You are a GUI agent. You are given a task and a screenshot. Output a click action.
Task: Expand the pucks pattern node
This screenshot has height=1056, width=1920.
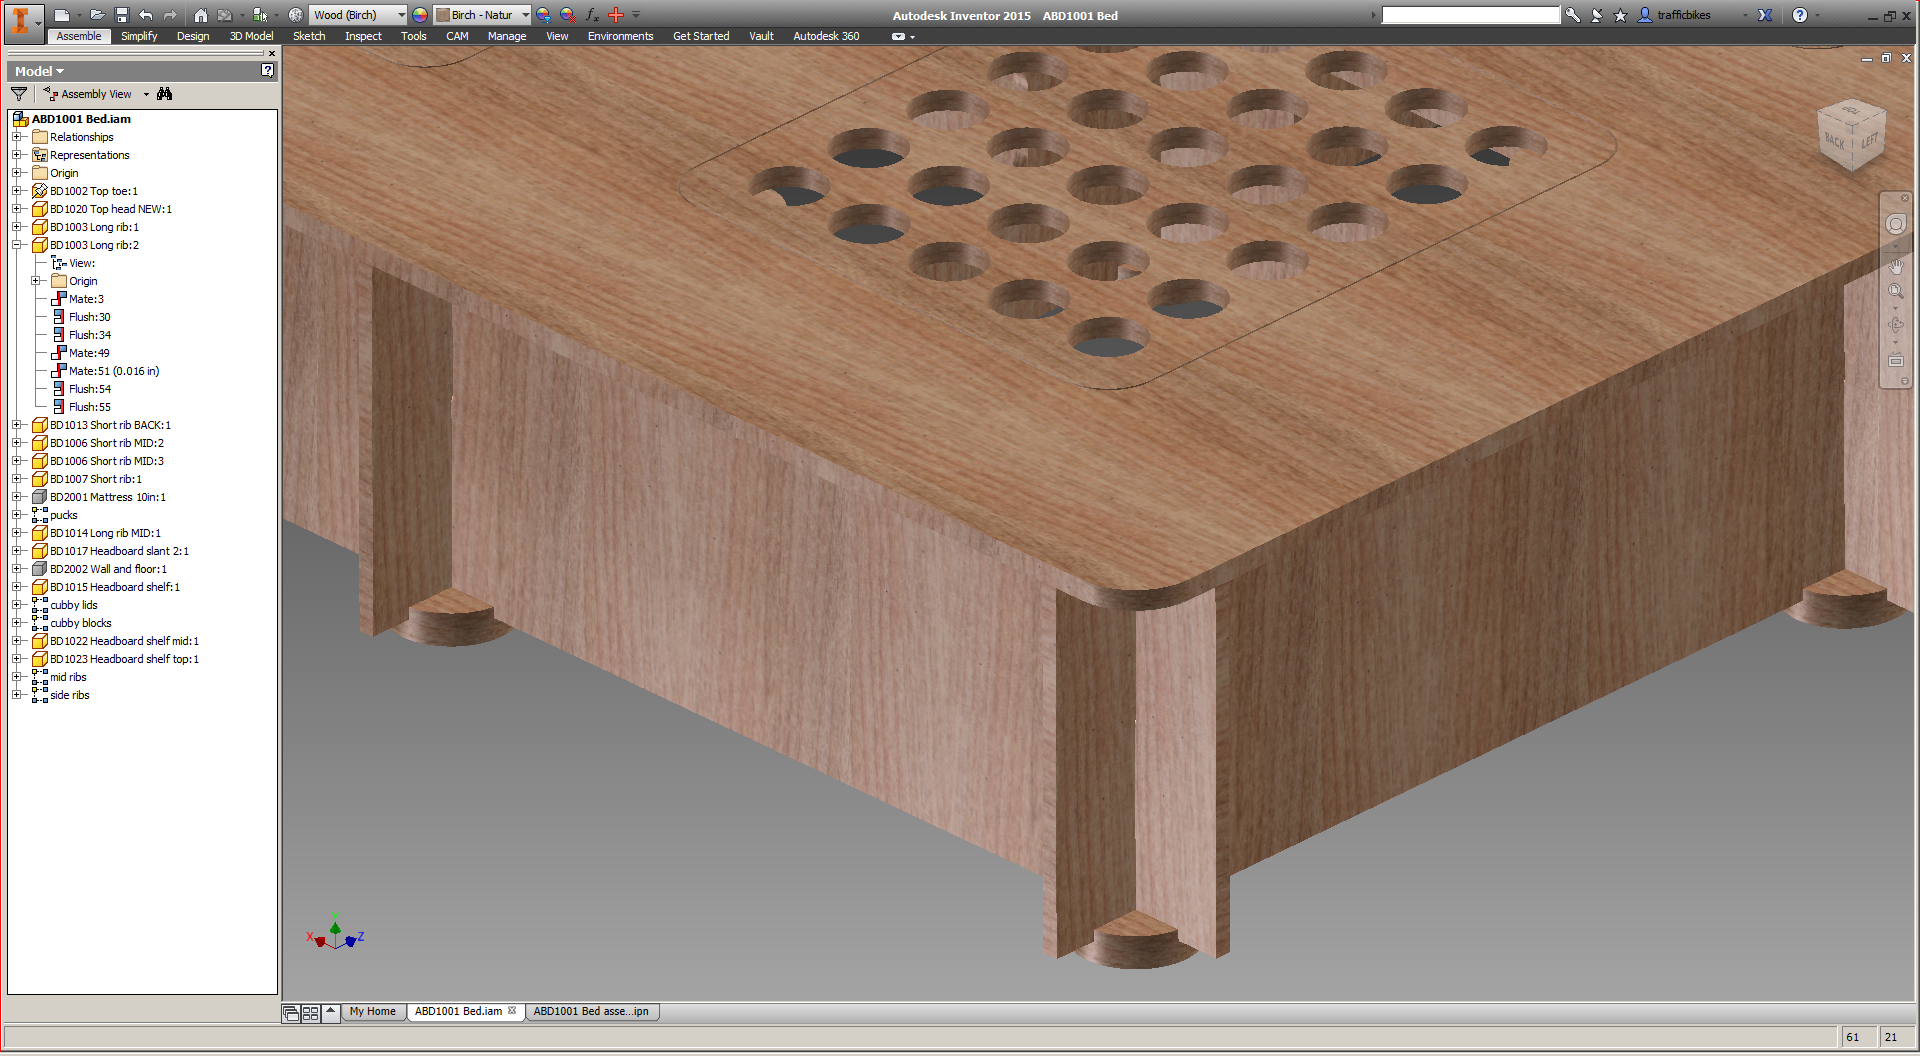tap(17, 515)
